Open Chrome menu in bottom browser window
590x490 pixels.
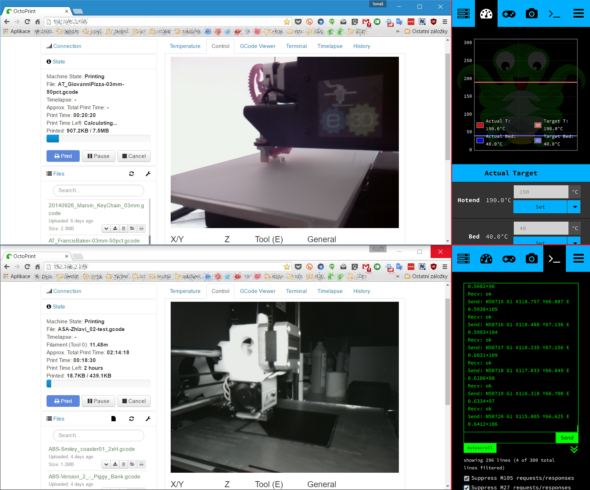445,266
